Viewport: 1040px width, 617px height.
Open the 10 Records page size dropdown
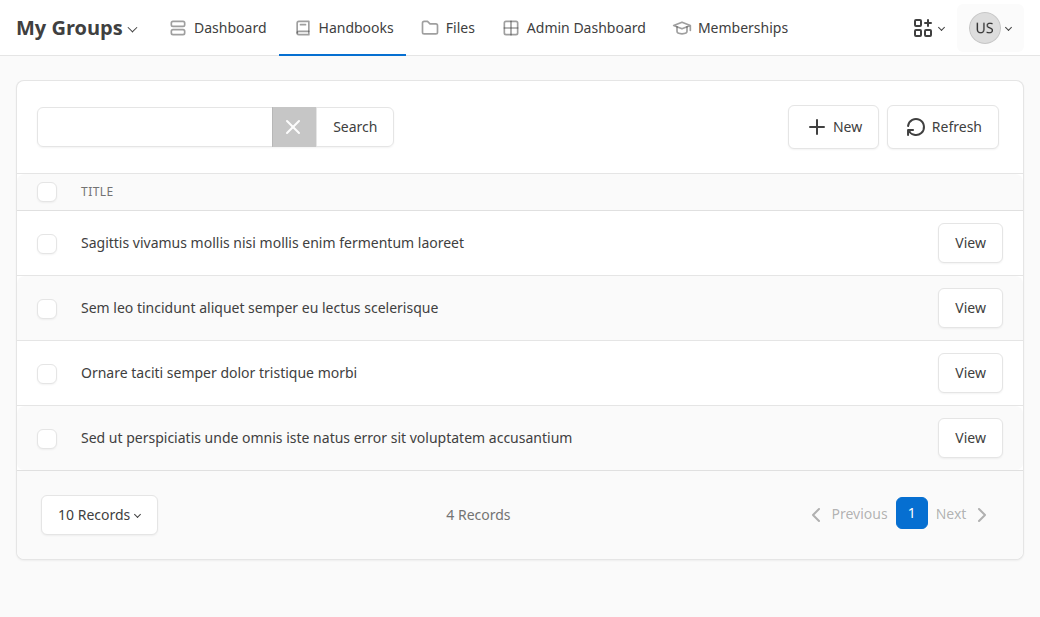tap(99, 515)
